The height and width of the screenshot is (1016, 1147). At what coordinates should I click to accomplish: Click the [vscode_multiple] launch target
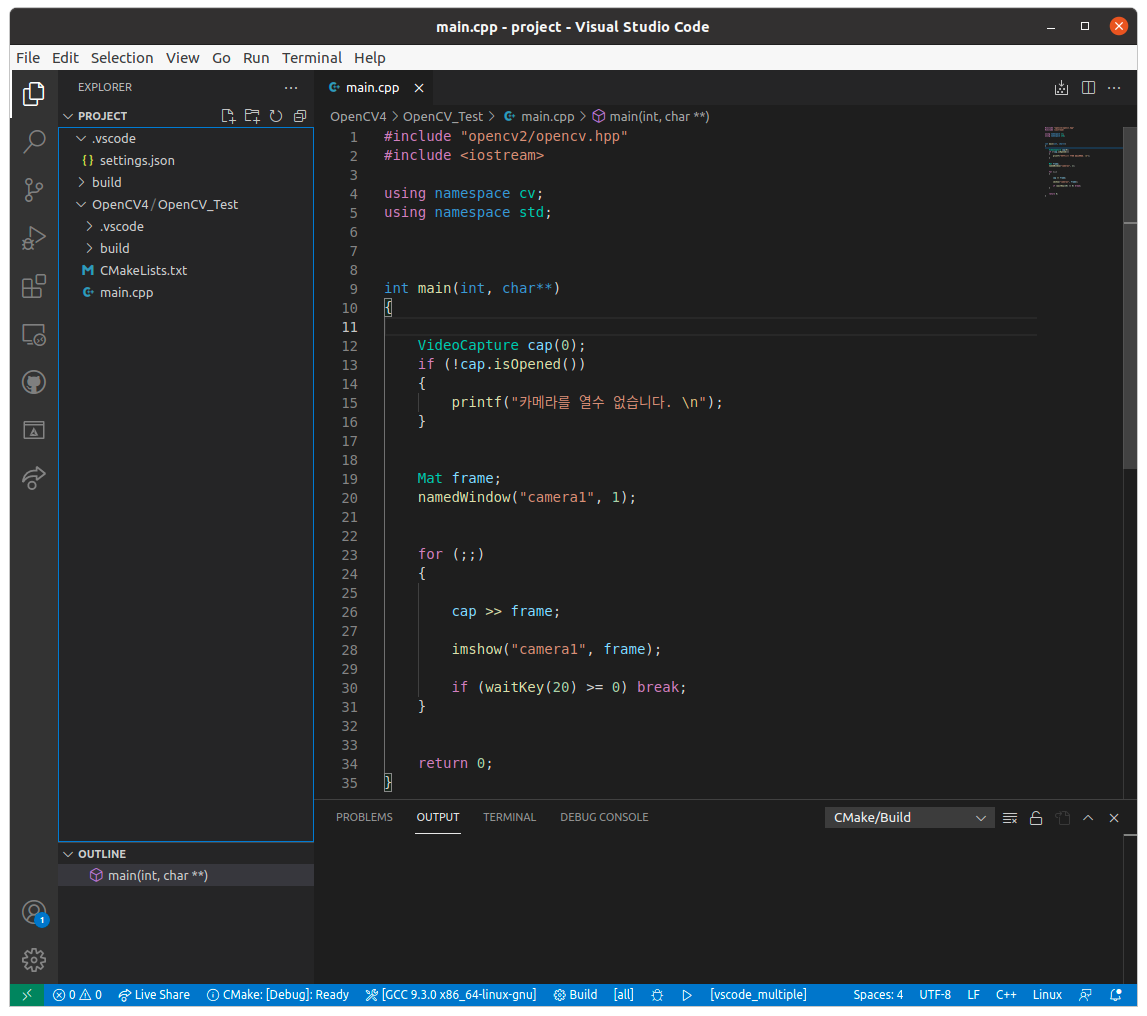pyautogui.click(x=758, y=995)
